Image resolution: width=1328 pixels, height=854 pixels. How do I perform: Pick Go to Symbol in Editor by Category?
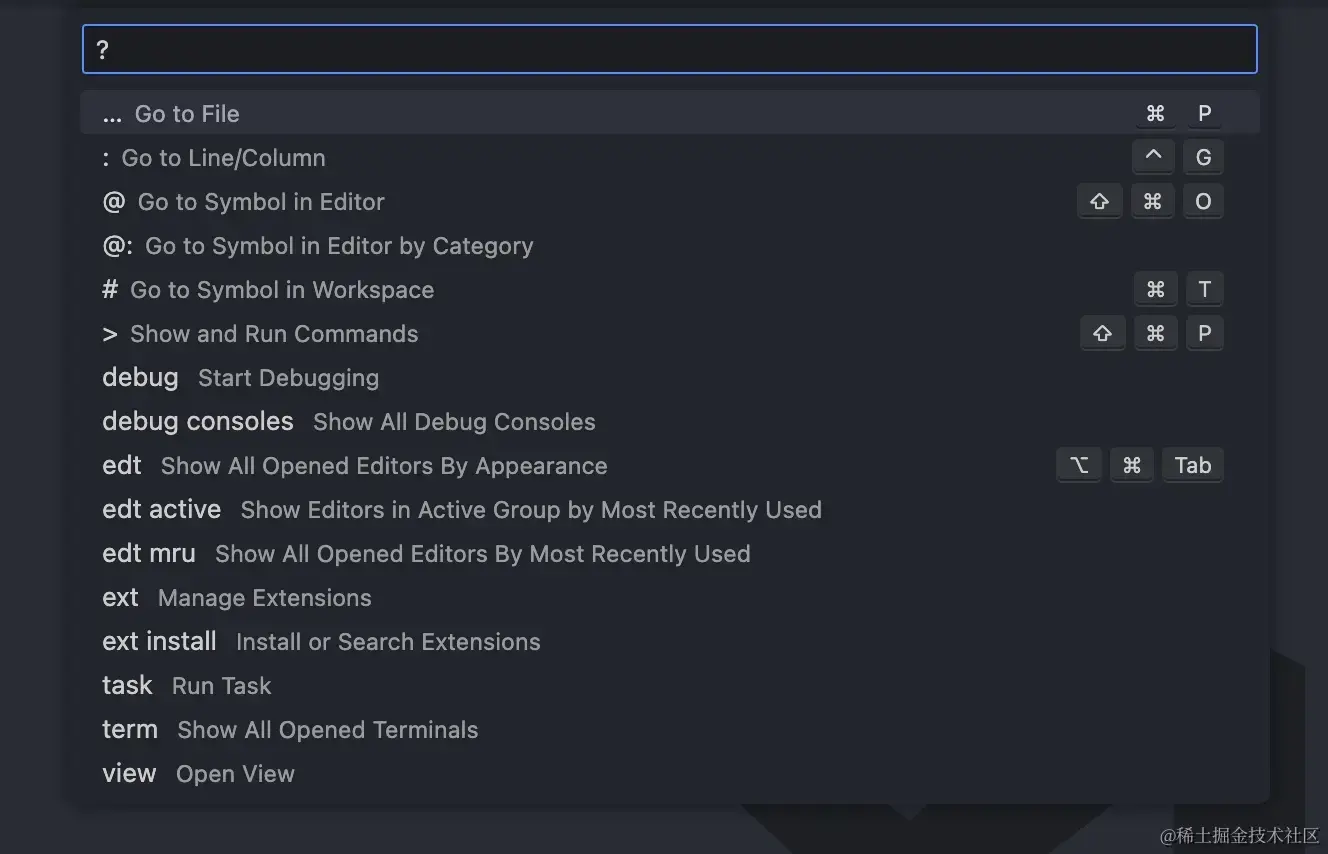[x=338, y=246]
